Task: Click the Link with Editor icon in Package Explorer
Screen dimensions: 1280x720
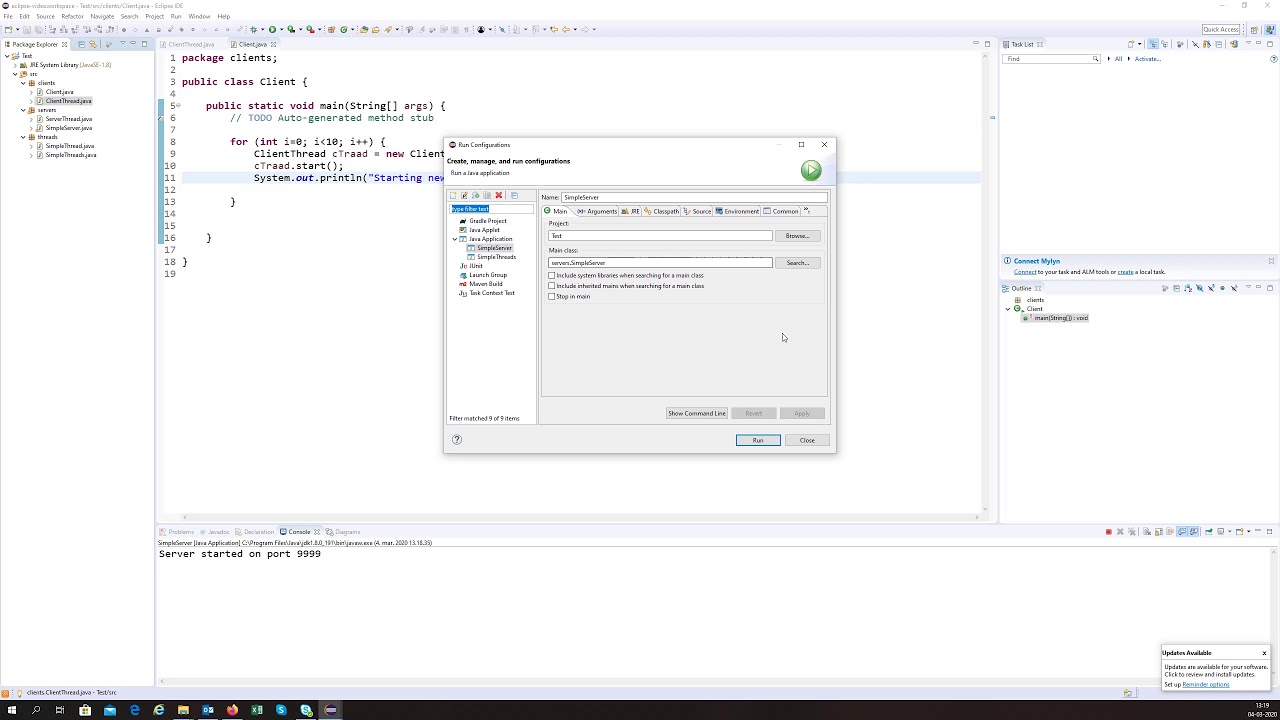Action: [92, 44]
